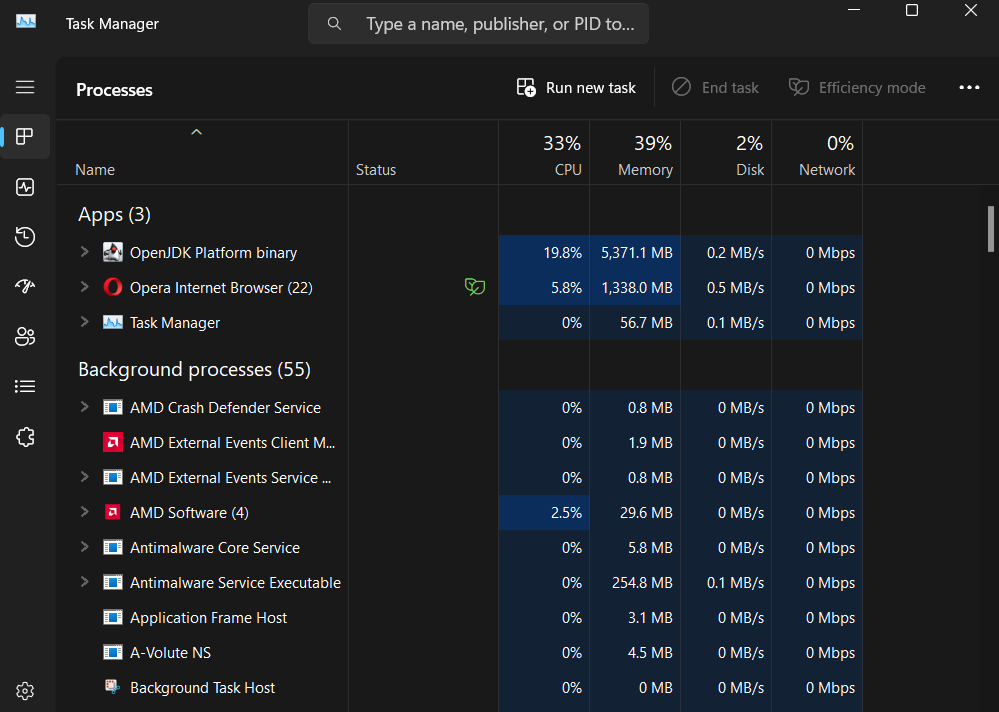Open the Services page in the sidebar
Image resolution: width=999 pixels, height=712 pixels.
pyautogui.click(x=25, y=437)
